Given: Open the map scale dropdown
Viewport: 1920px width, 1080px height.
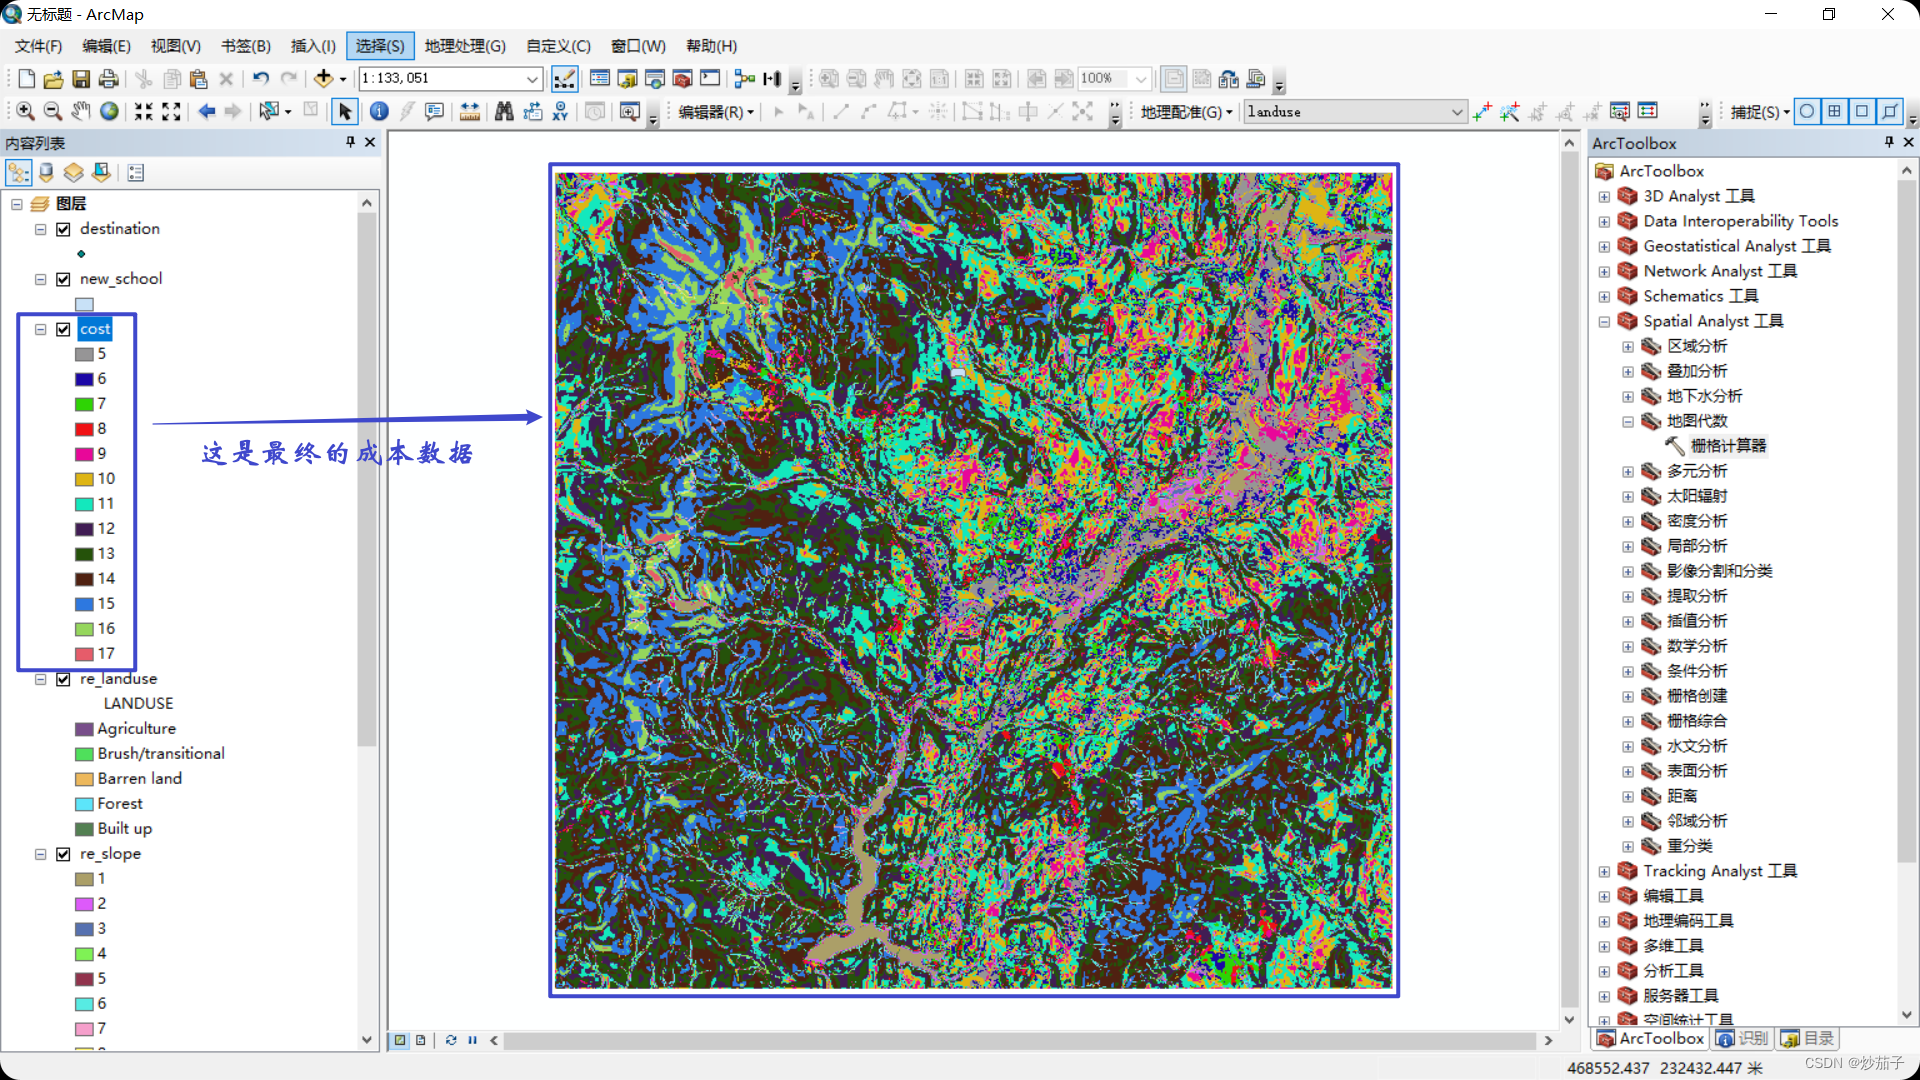Looking at the screenshot, I should point(532,78).
